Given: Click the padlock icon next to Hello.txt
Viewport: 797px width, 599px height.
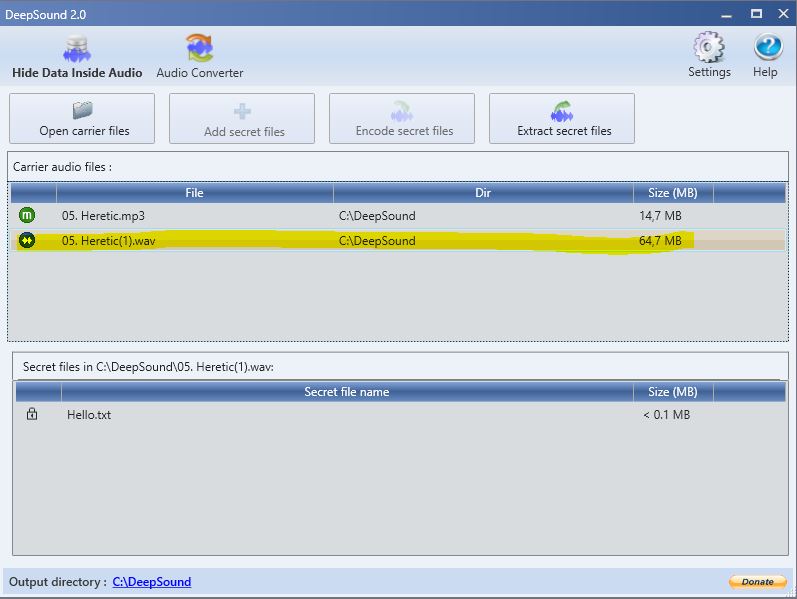Looking at the screenshot, I should click(x=32, y=414).
